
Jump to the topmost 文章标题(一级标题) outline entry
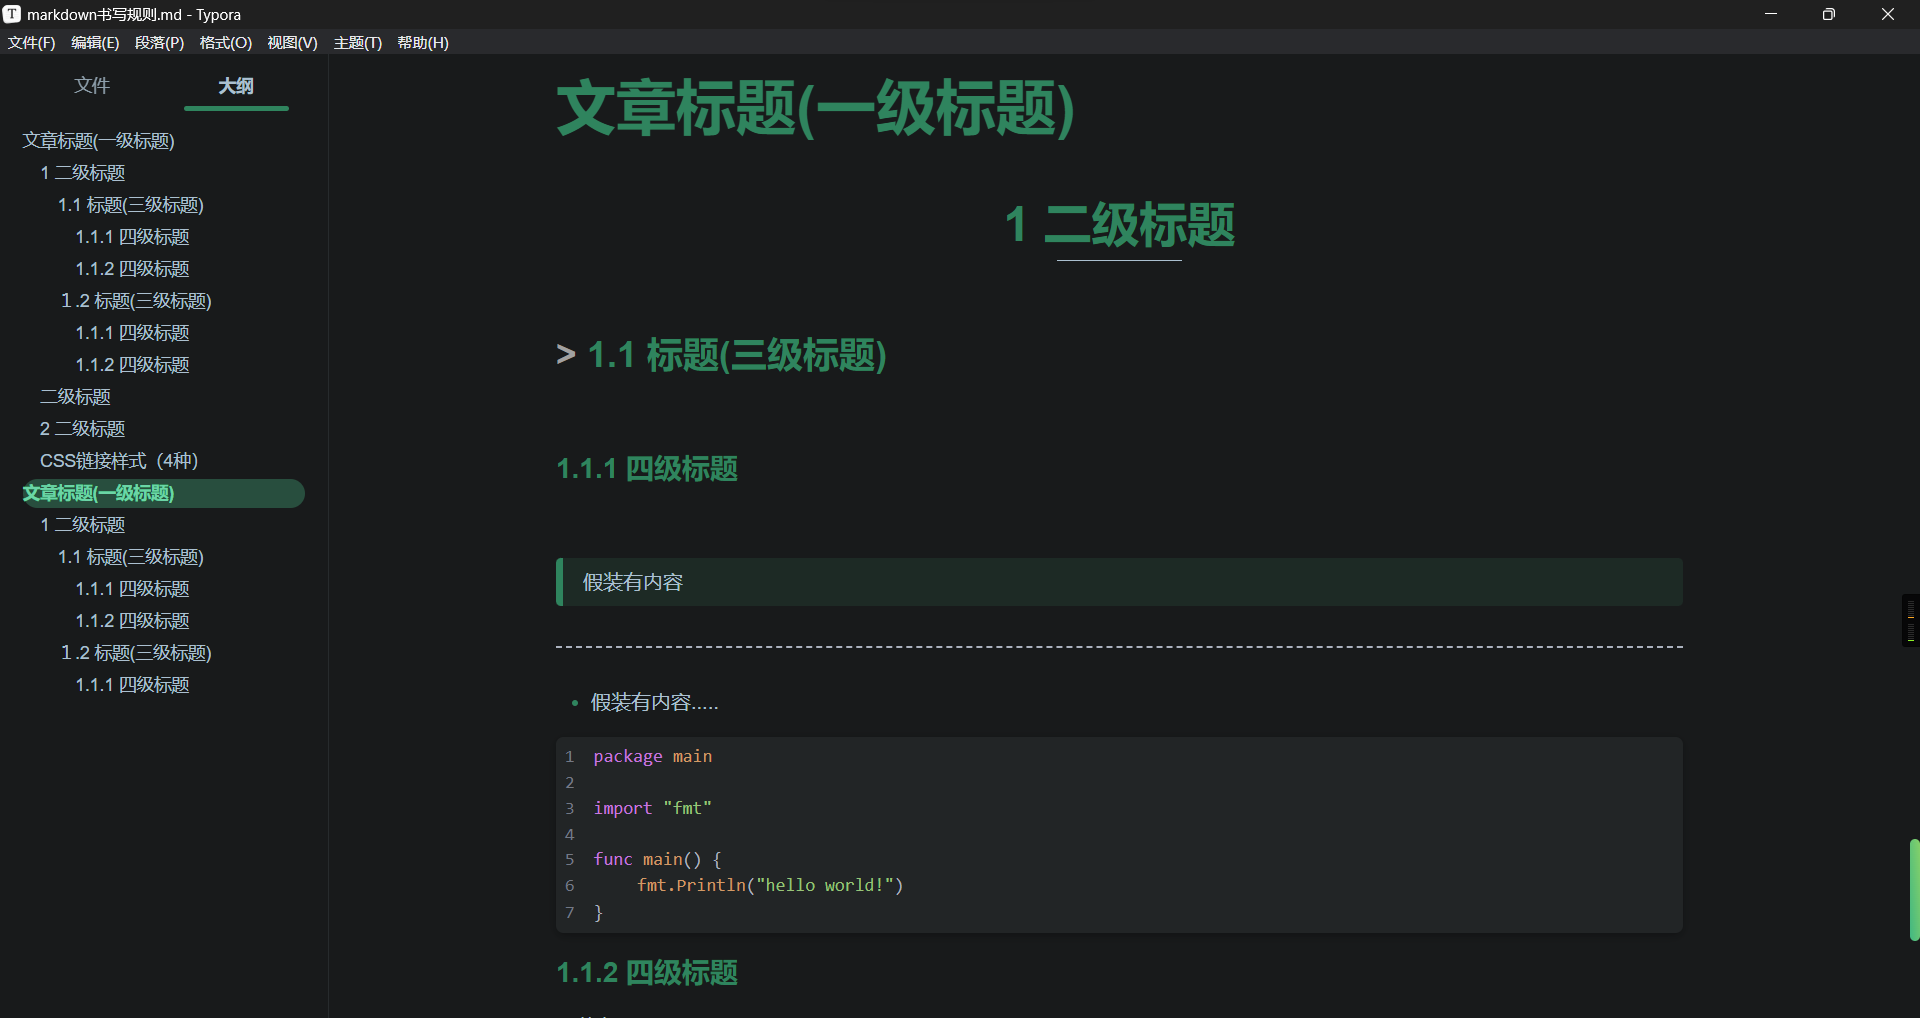(99, 141)
